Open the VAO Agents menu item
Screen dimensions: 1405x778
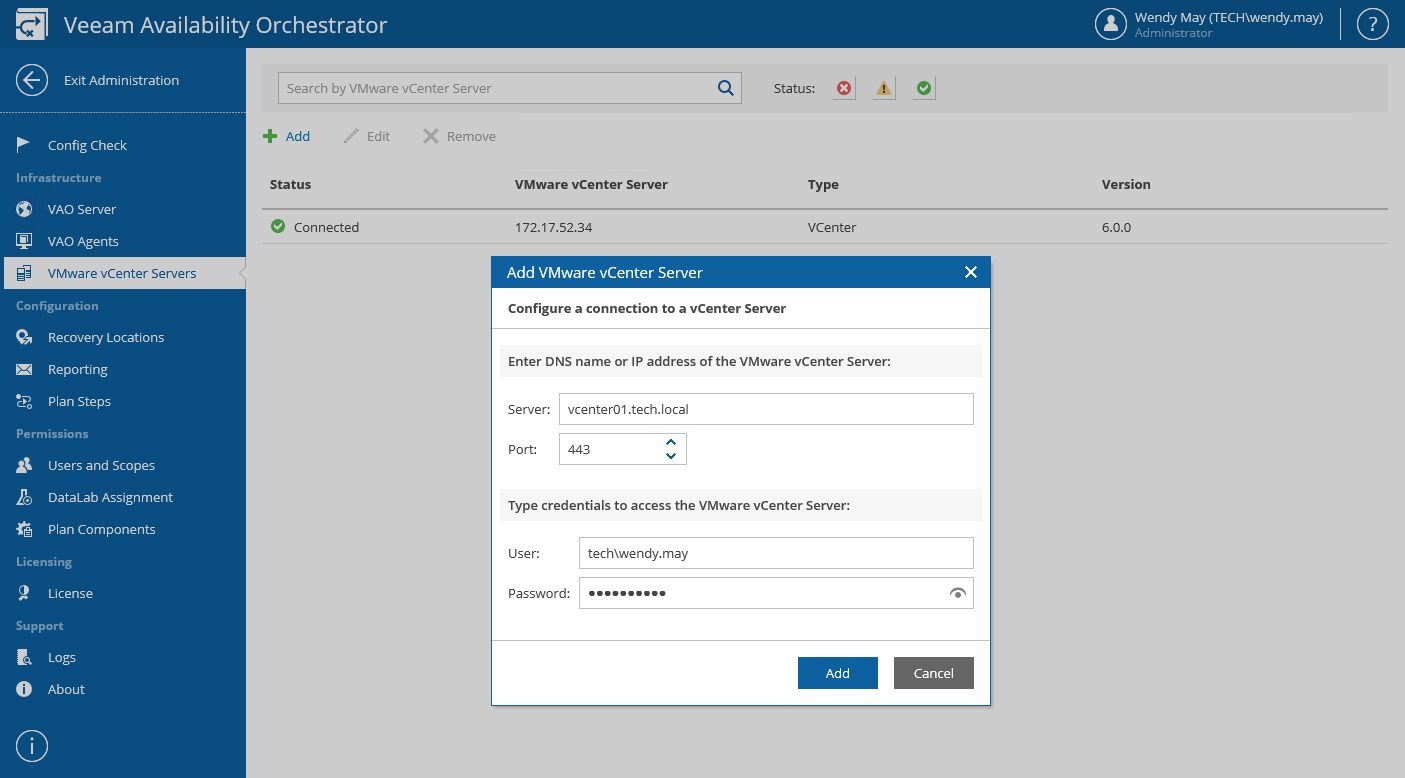click(83, 241)
